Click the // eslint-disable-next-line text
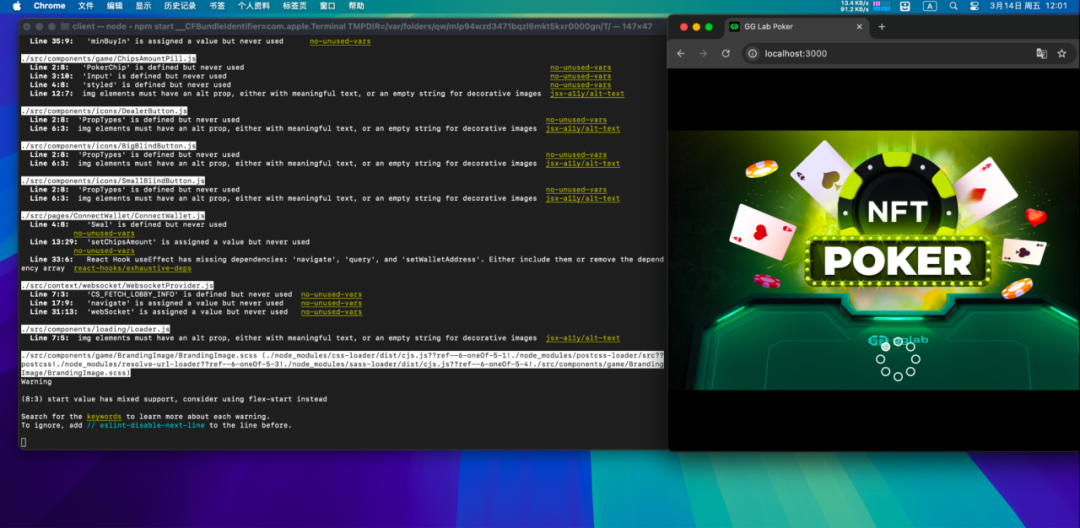Screen dimensions: 1080x528 click(145, 425)
